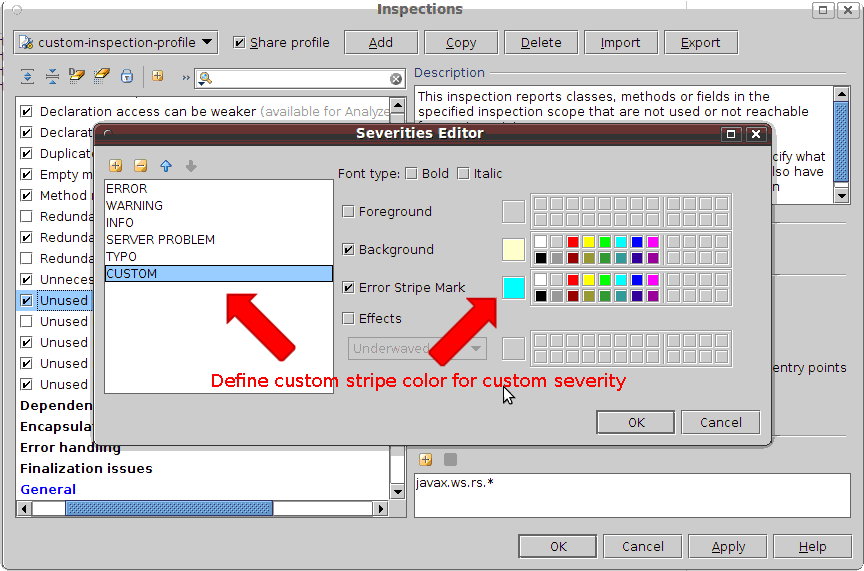Uncheck 'Declaration access can be weaker' inspection
The image size is (864, 571).
point(26,111)
